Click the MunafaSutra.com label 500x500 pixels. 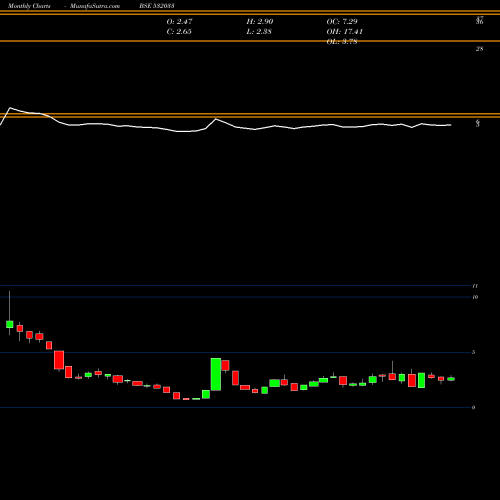pos(95,6)
